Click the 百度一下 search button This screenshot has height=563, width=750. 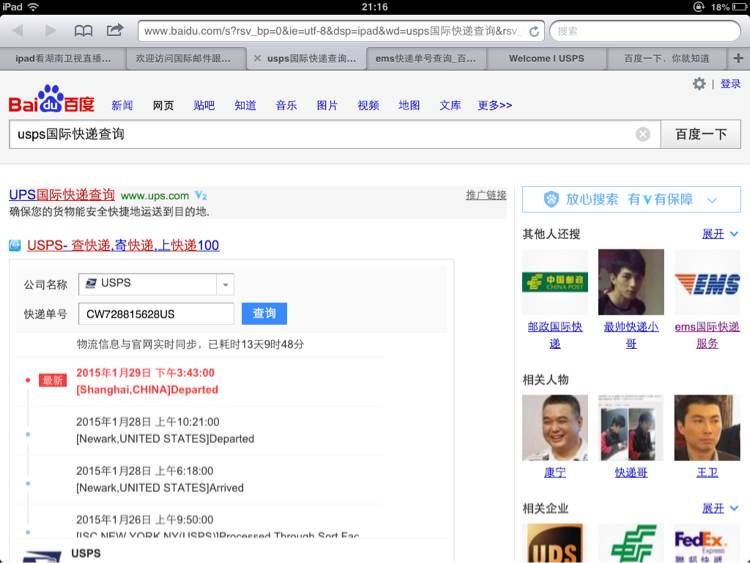(x=701, y=134)
